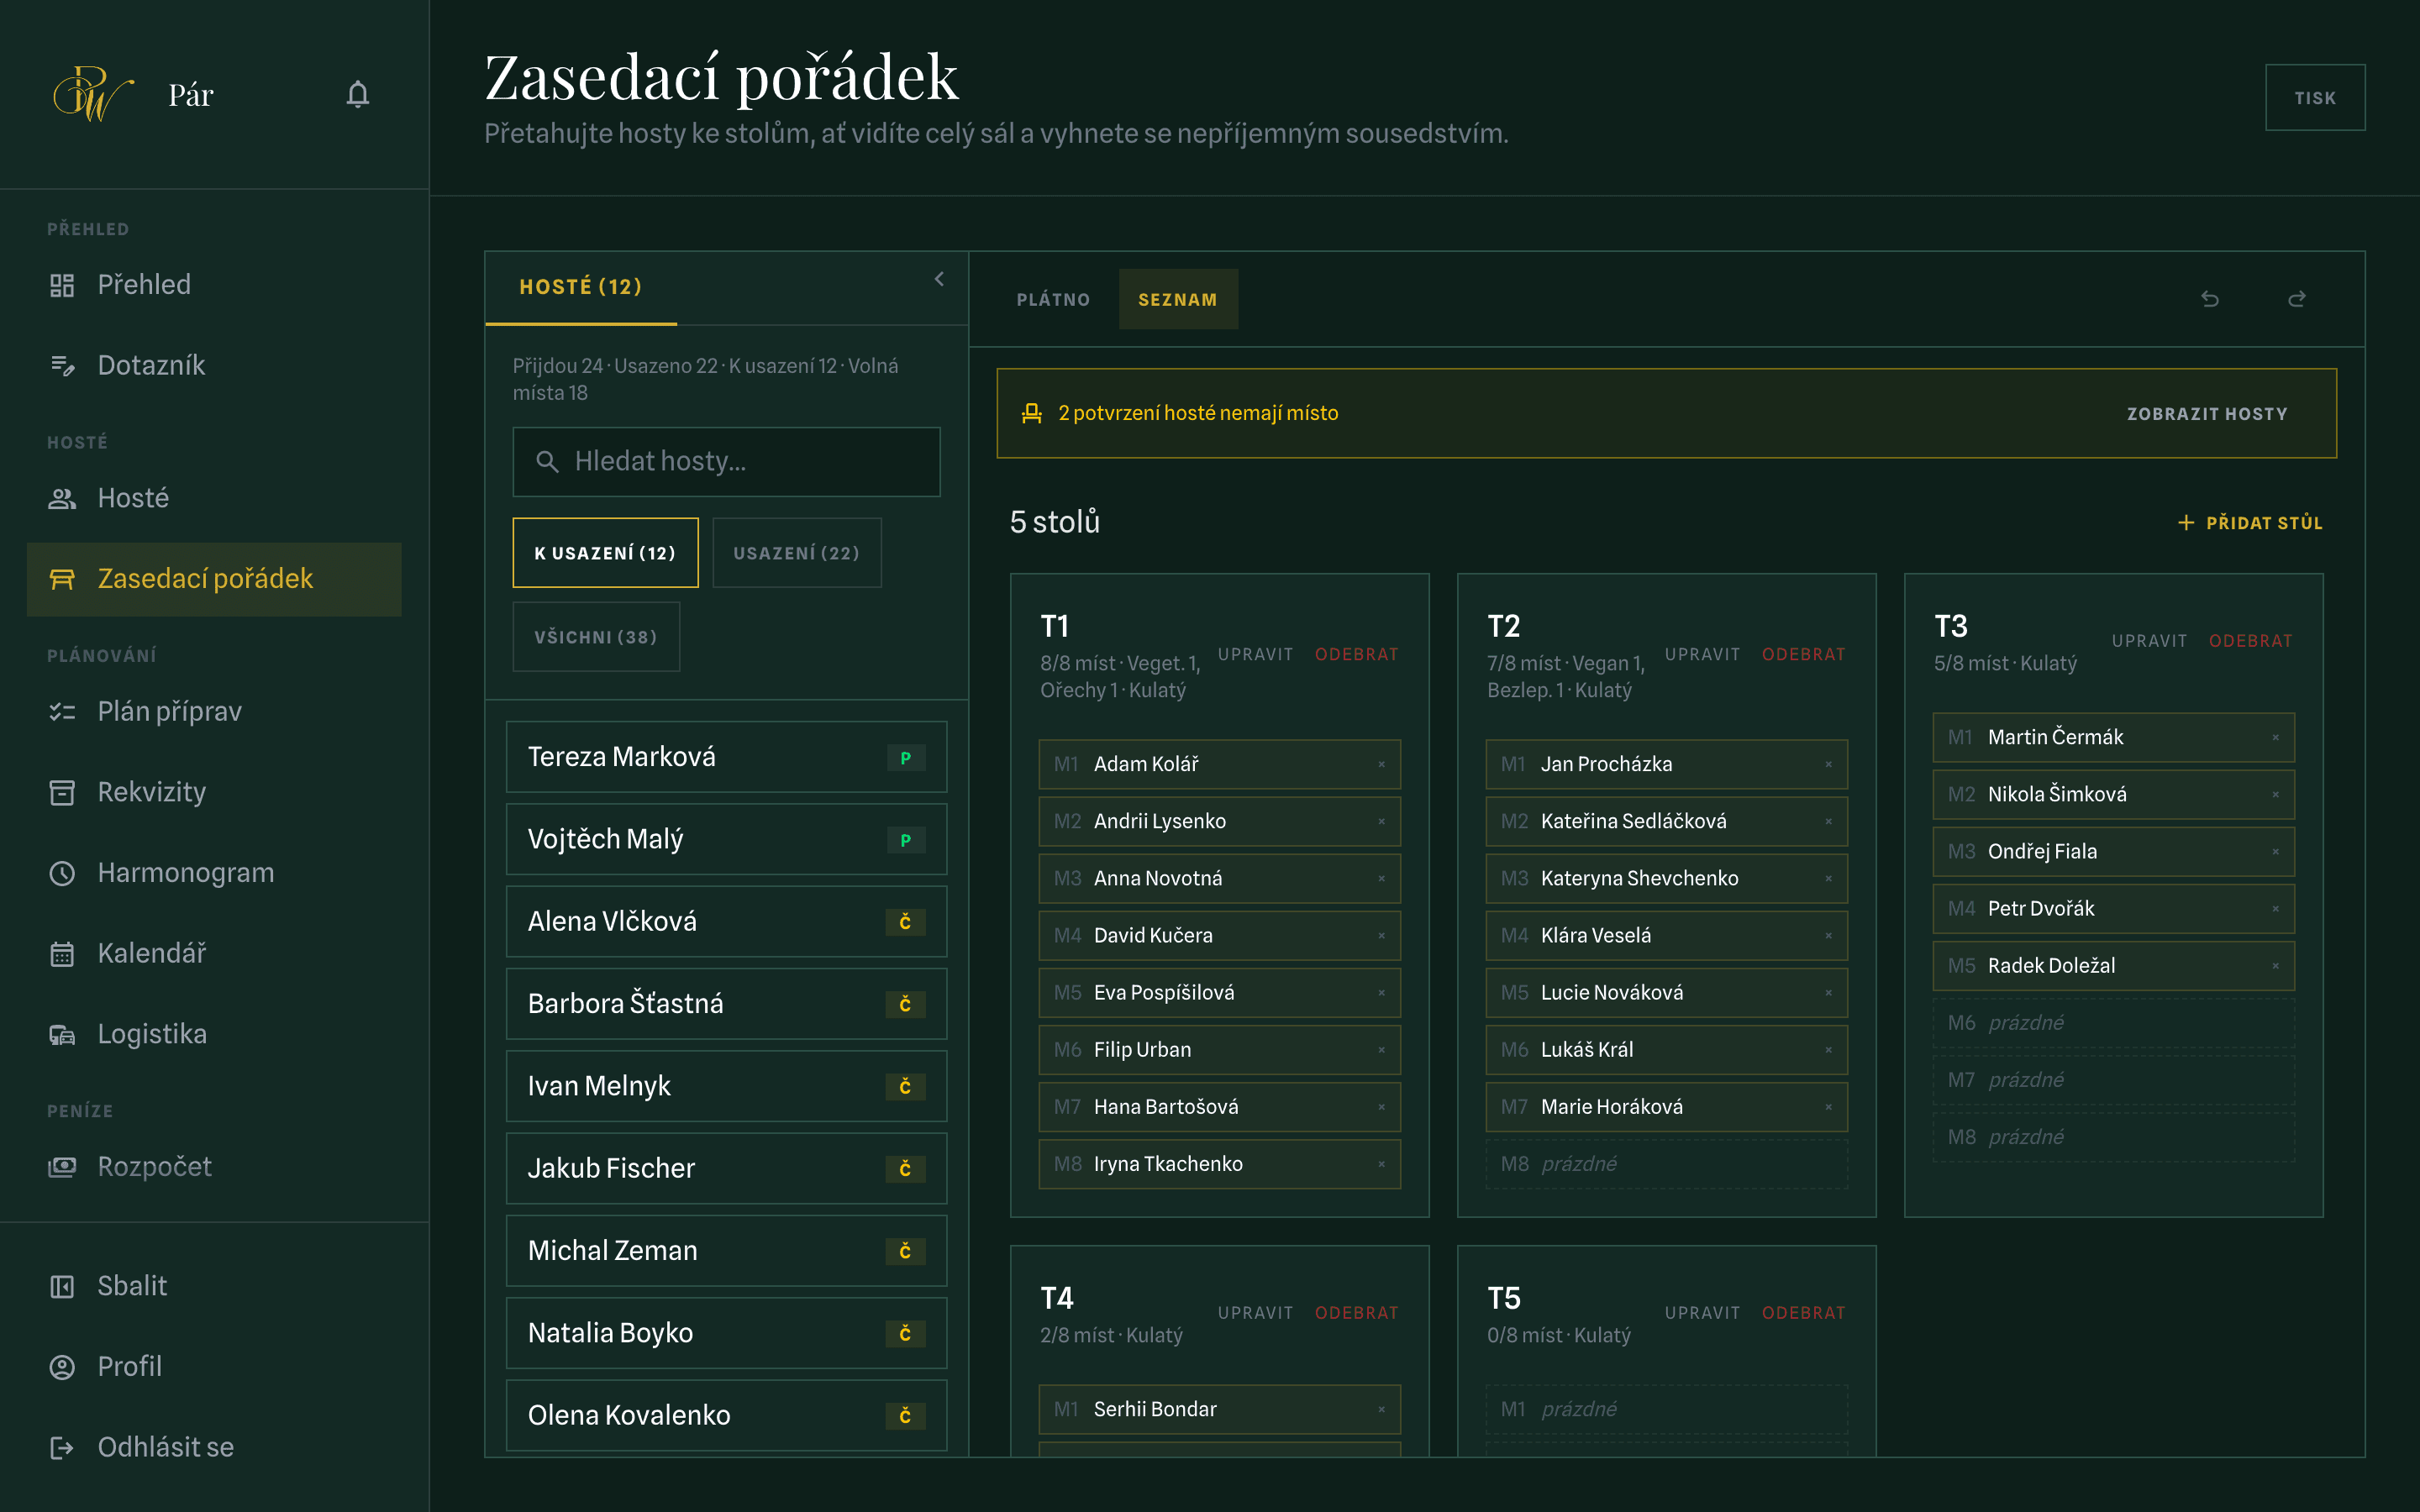Image resolution: width=2420 pixels, height=1512 pixels.
Task: Select guest Tereza Marková
Action: [x=726, y=757]
